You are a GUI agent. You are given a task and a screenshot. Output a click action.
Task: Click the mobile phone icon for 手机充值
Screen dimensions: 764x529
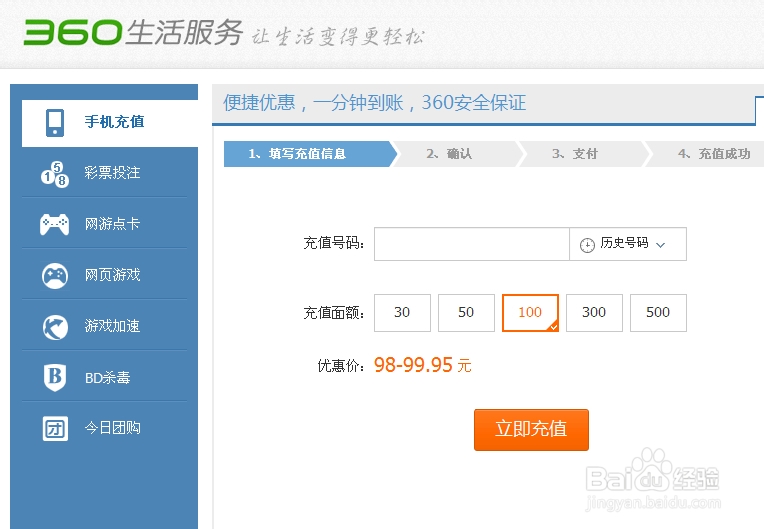coord(55,122)
